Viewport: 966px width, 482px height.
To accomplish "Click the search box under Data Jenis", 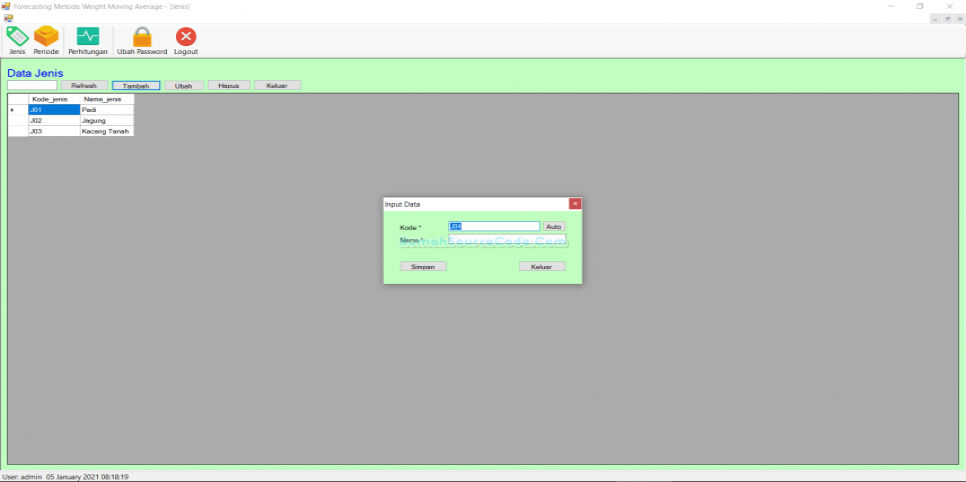I will tap(32, 86).
